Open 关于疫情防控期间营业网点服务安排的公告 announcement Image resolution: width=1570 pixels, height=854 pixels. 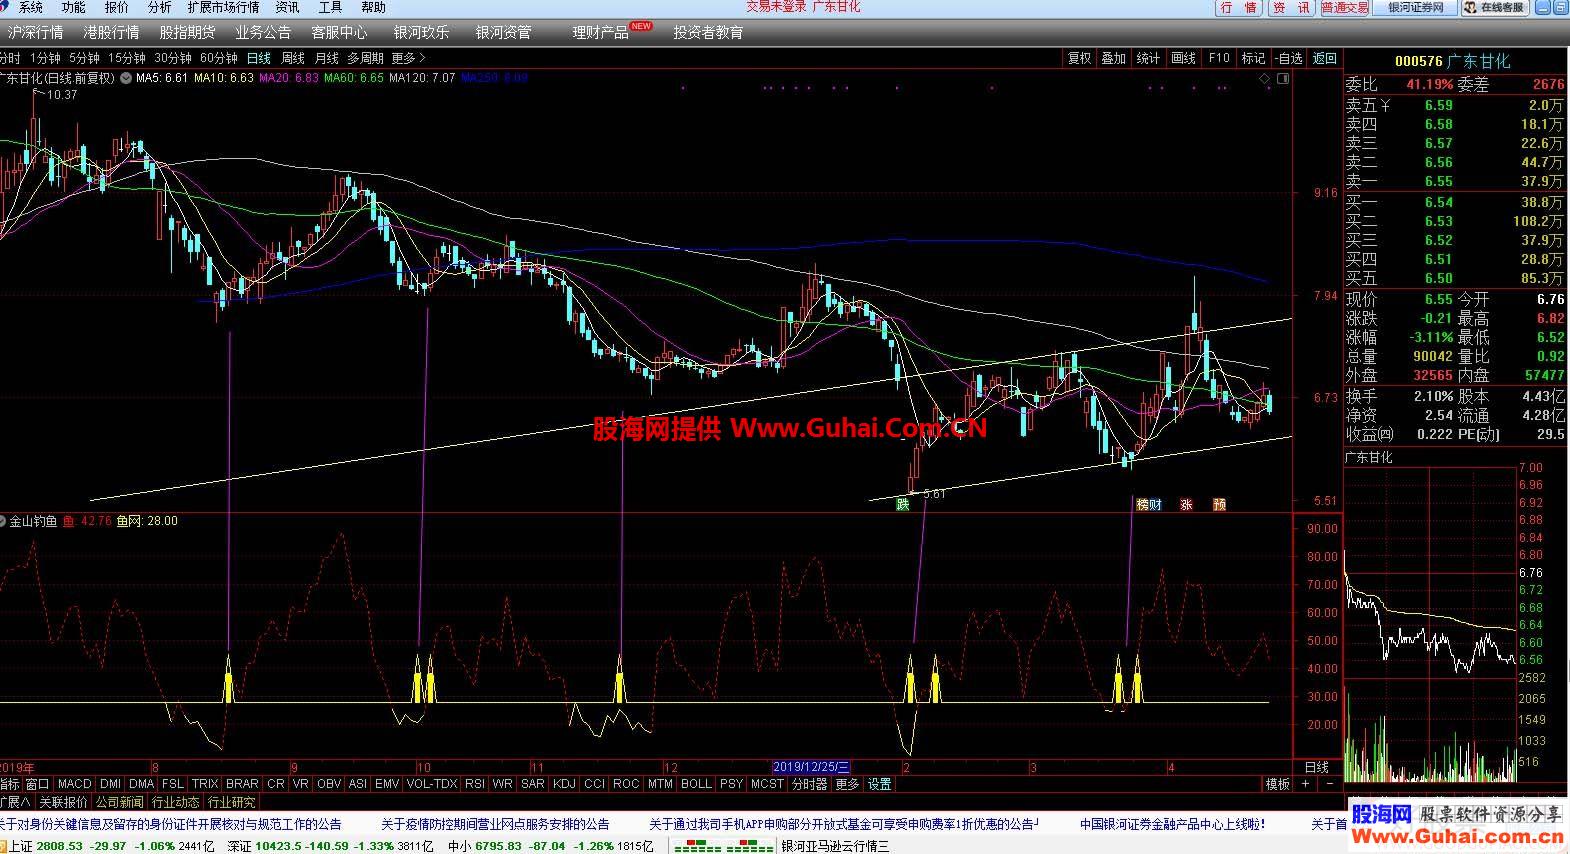[x=495, y=824]
